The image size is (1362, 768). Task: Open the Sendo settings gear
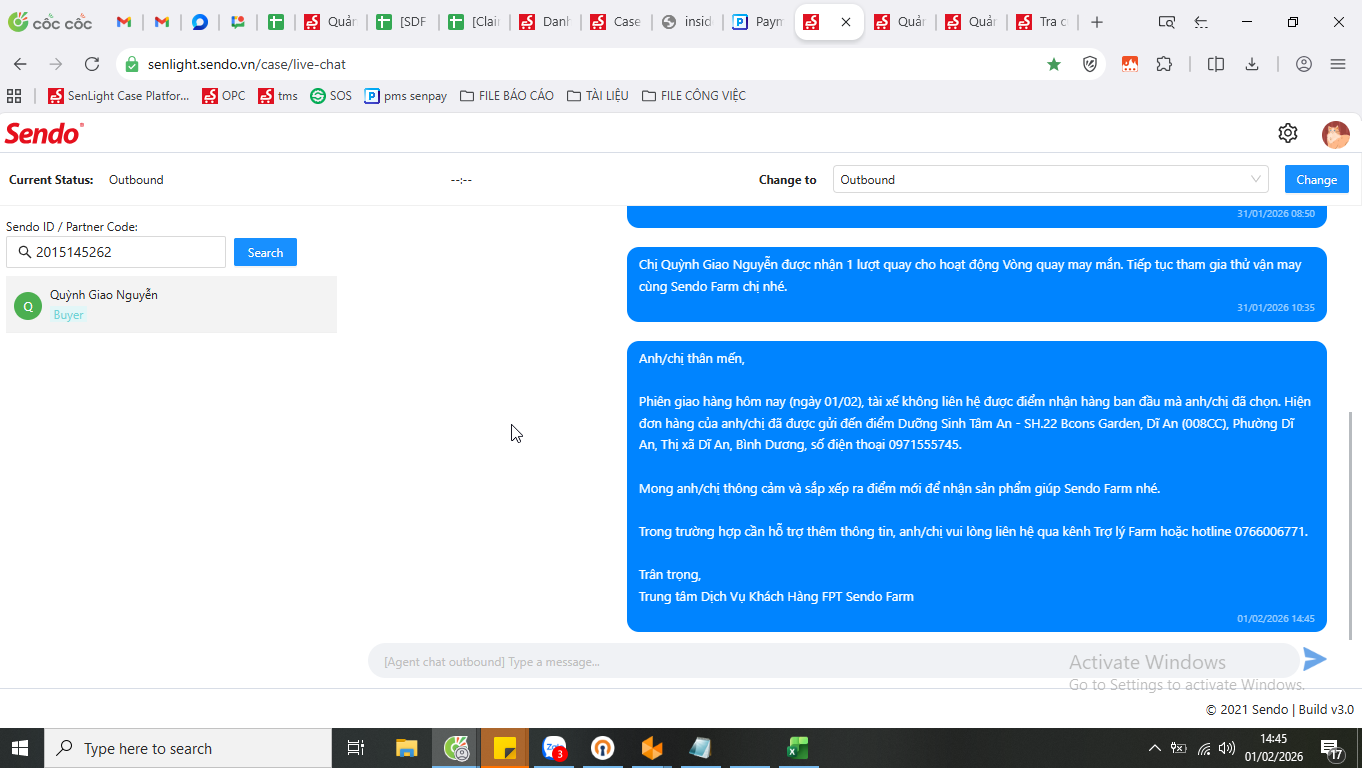pos(1288,133)
